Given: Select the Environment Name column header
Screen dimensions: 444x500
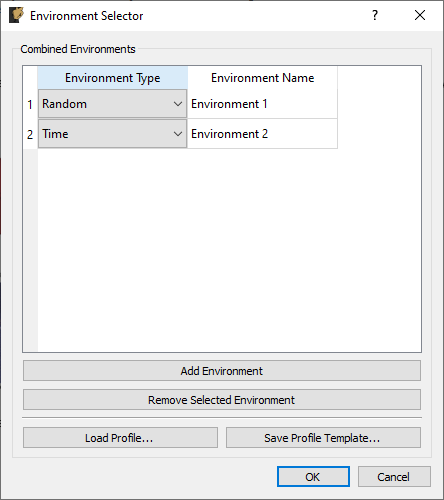Looking at the screenshot, I should 263,78.
